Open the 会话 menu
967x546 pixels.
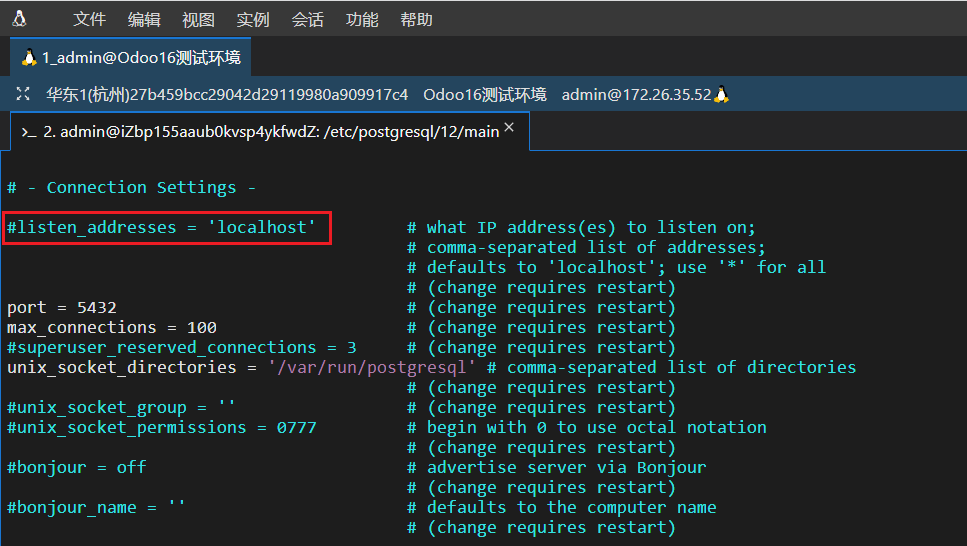(307, 20)
